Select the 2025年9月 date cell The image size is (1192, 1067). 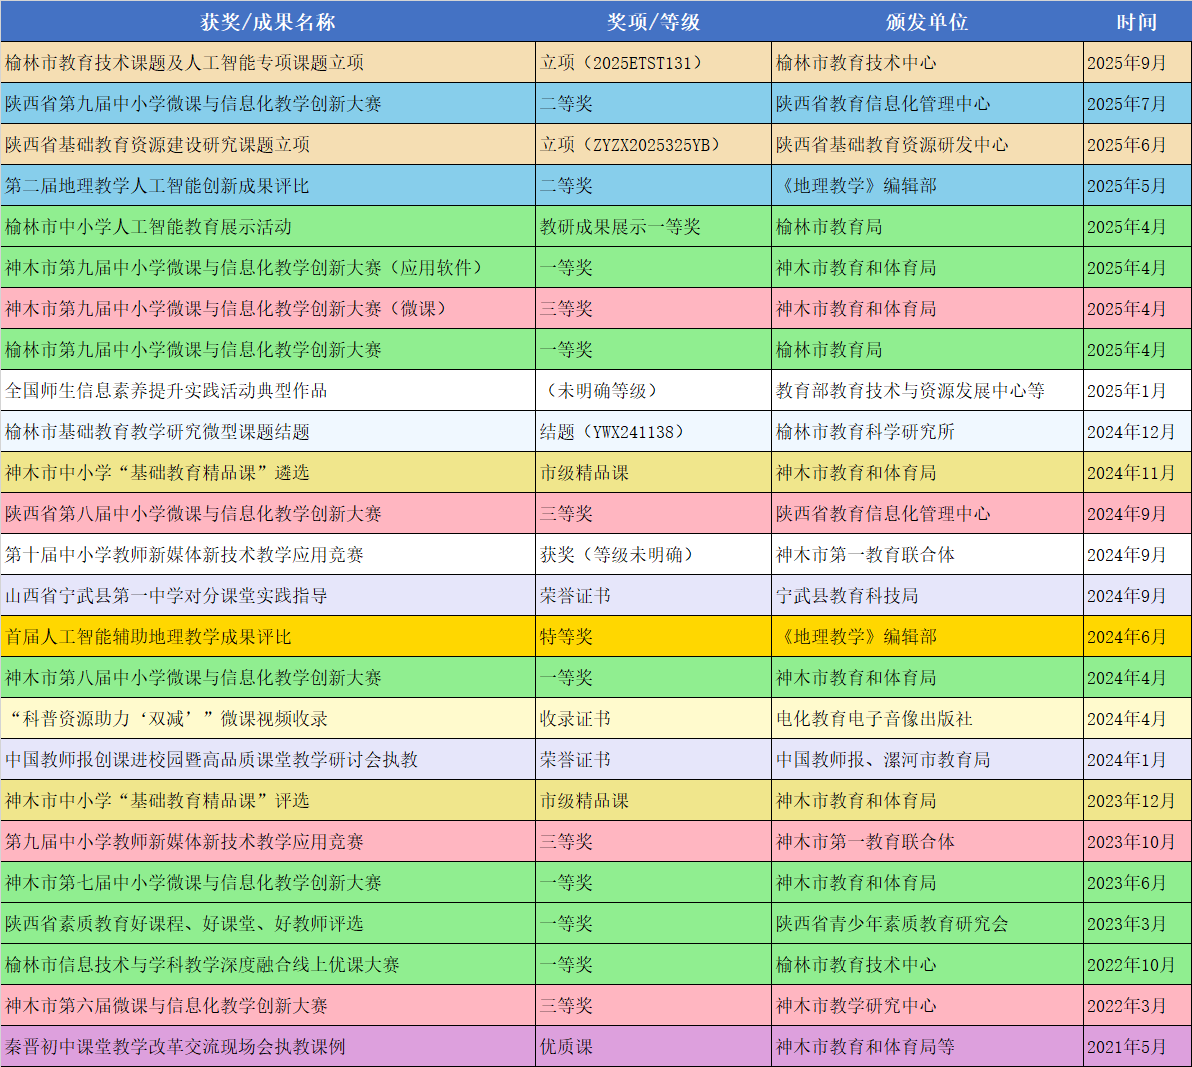[x=1137, y=62]
